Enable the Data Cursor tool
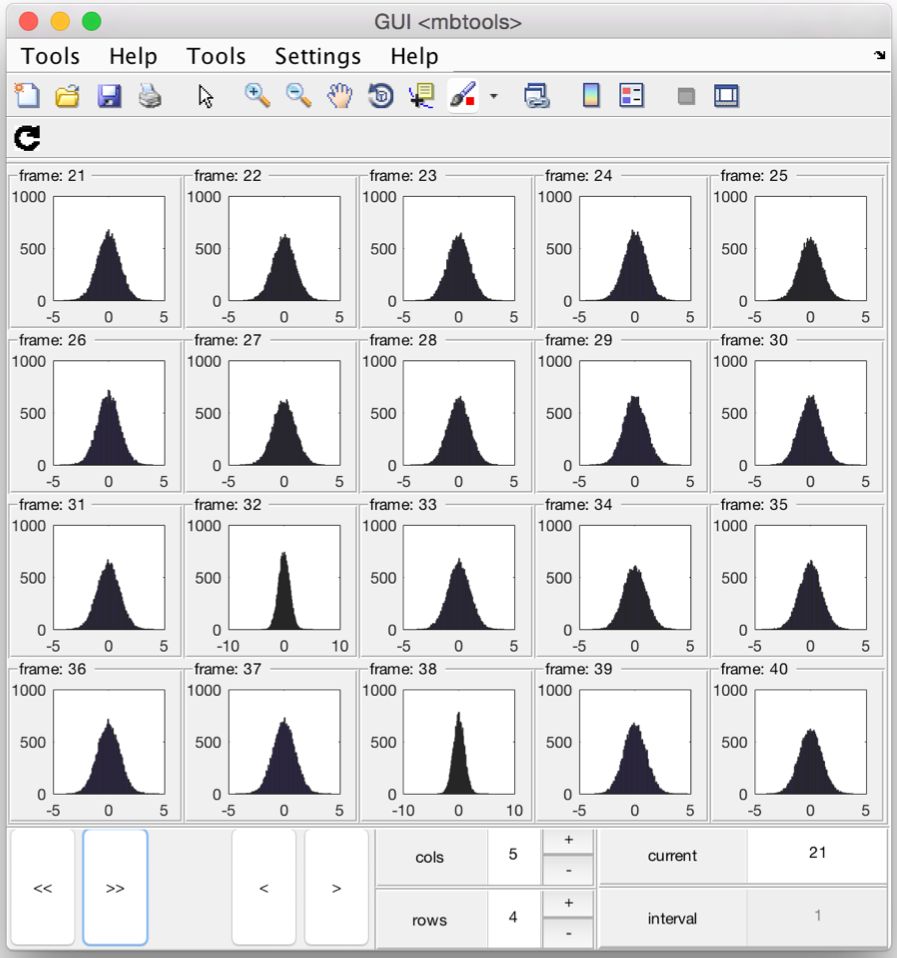The height and width of the screenshot is (958, 897). (x=422, y=96)
